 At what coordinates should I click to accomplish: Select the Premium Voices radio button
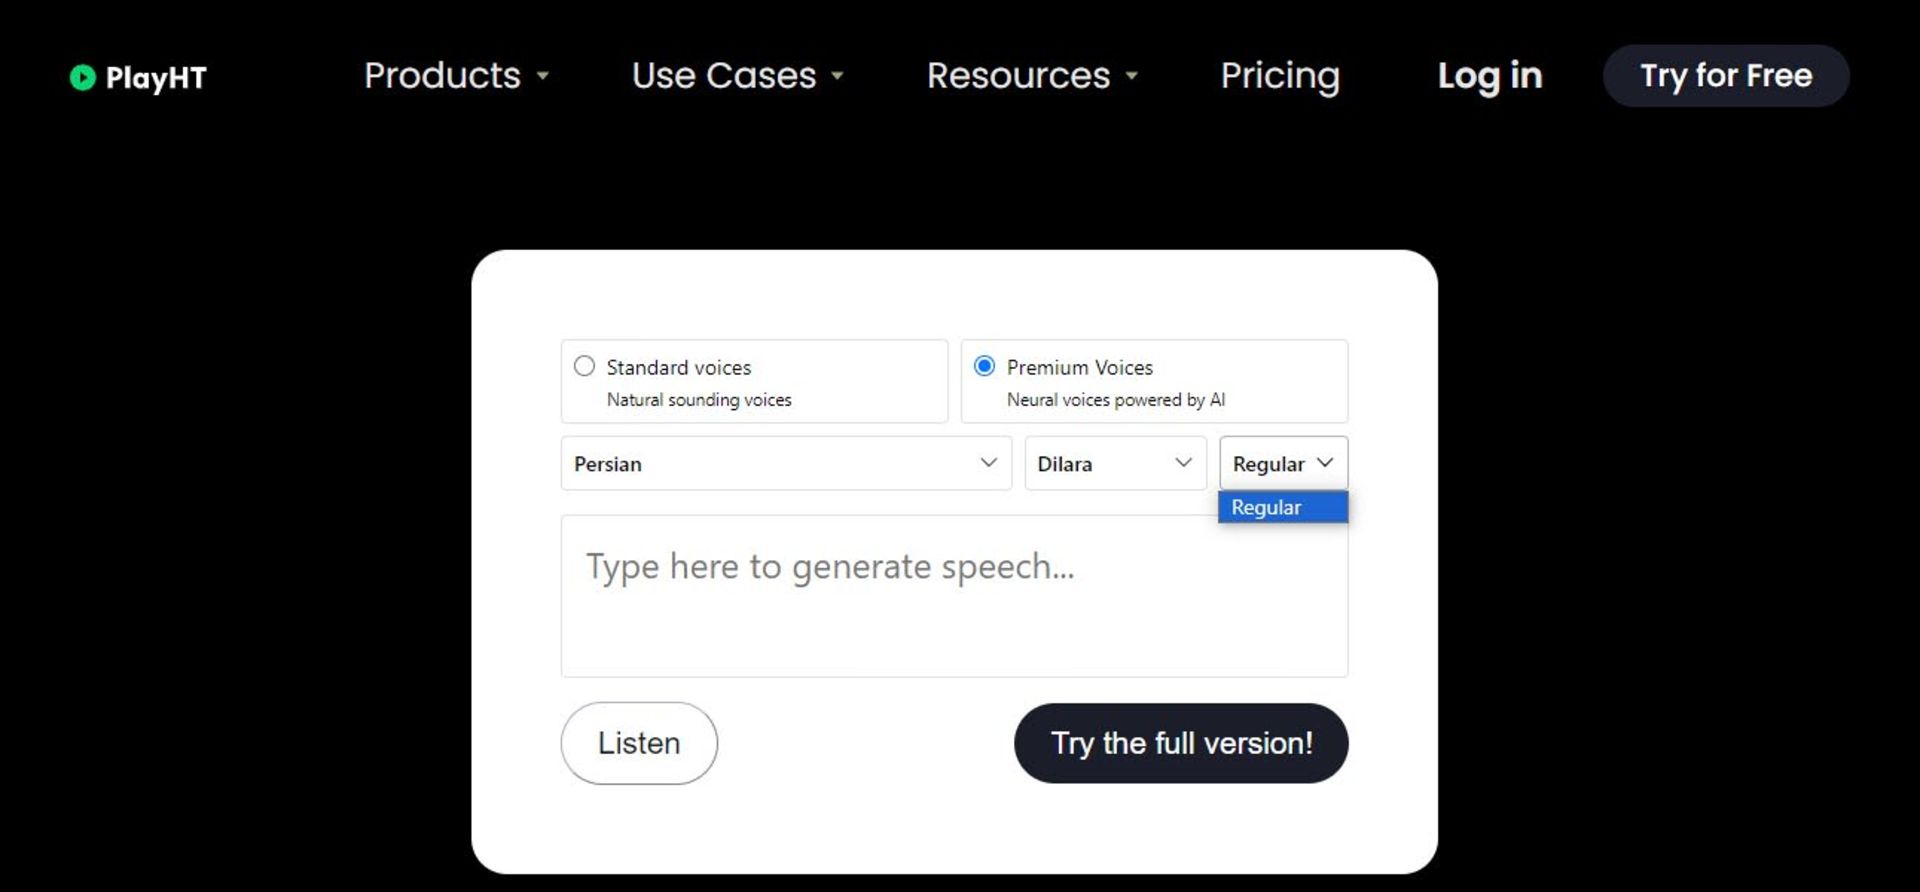[x=984, y=366]
